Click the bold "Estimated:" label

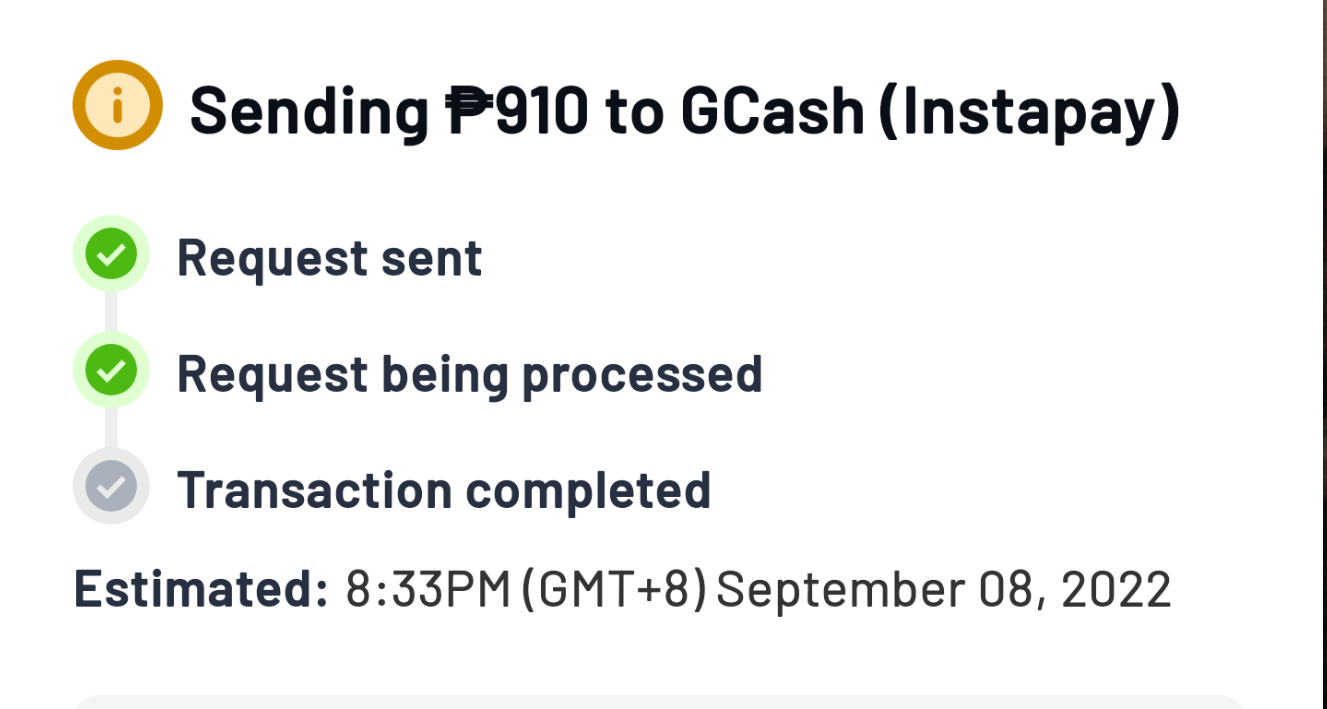click(x=200, y=589)
